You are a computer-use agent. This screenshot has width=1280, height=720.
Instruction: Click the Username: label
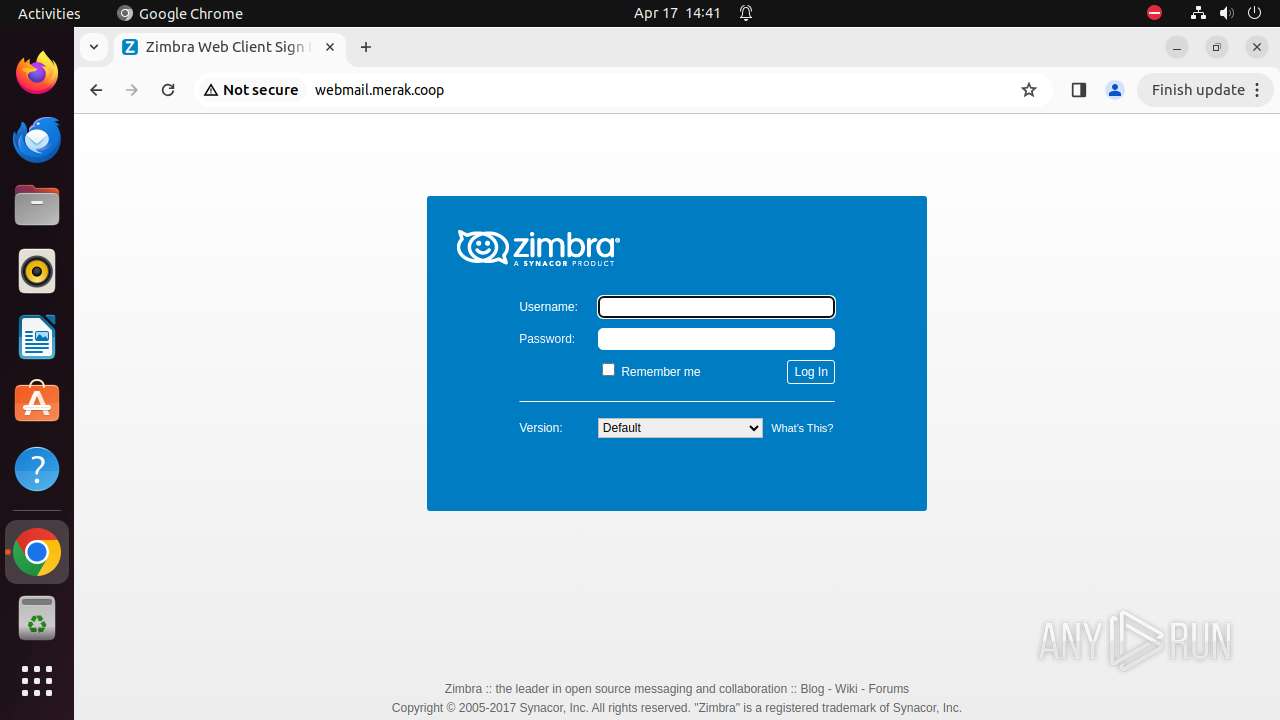(548, 307)
